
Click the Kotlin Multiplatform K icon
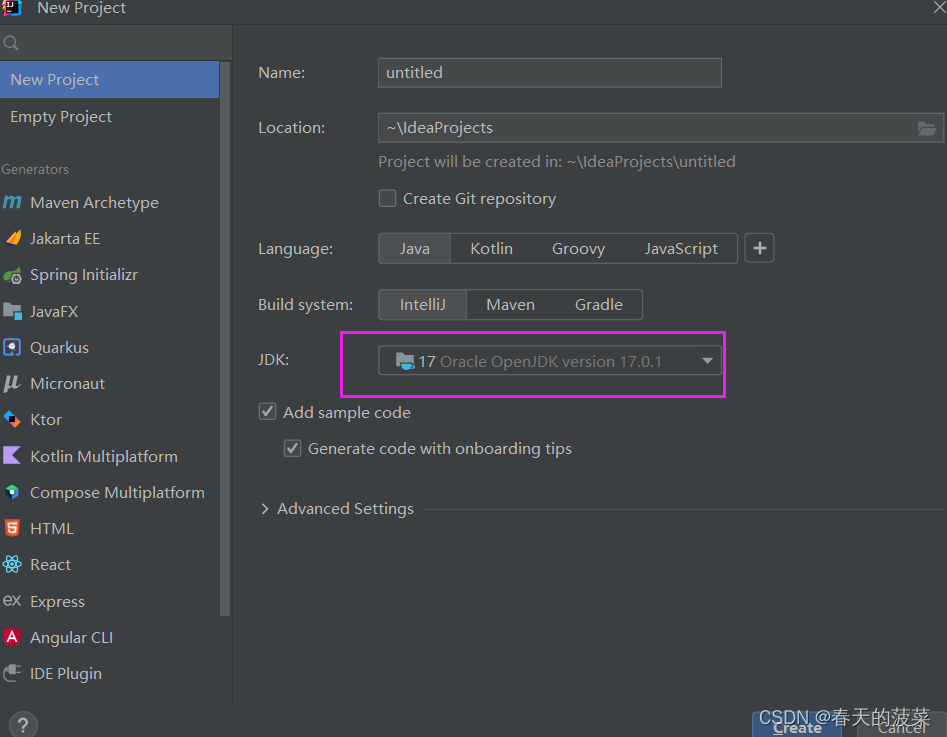(12, 455)
